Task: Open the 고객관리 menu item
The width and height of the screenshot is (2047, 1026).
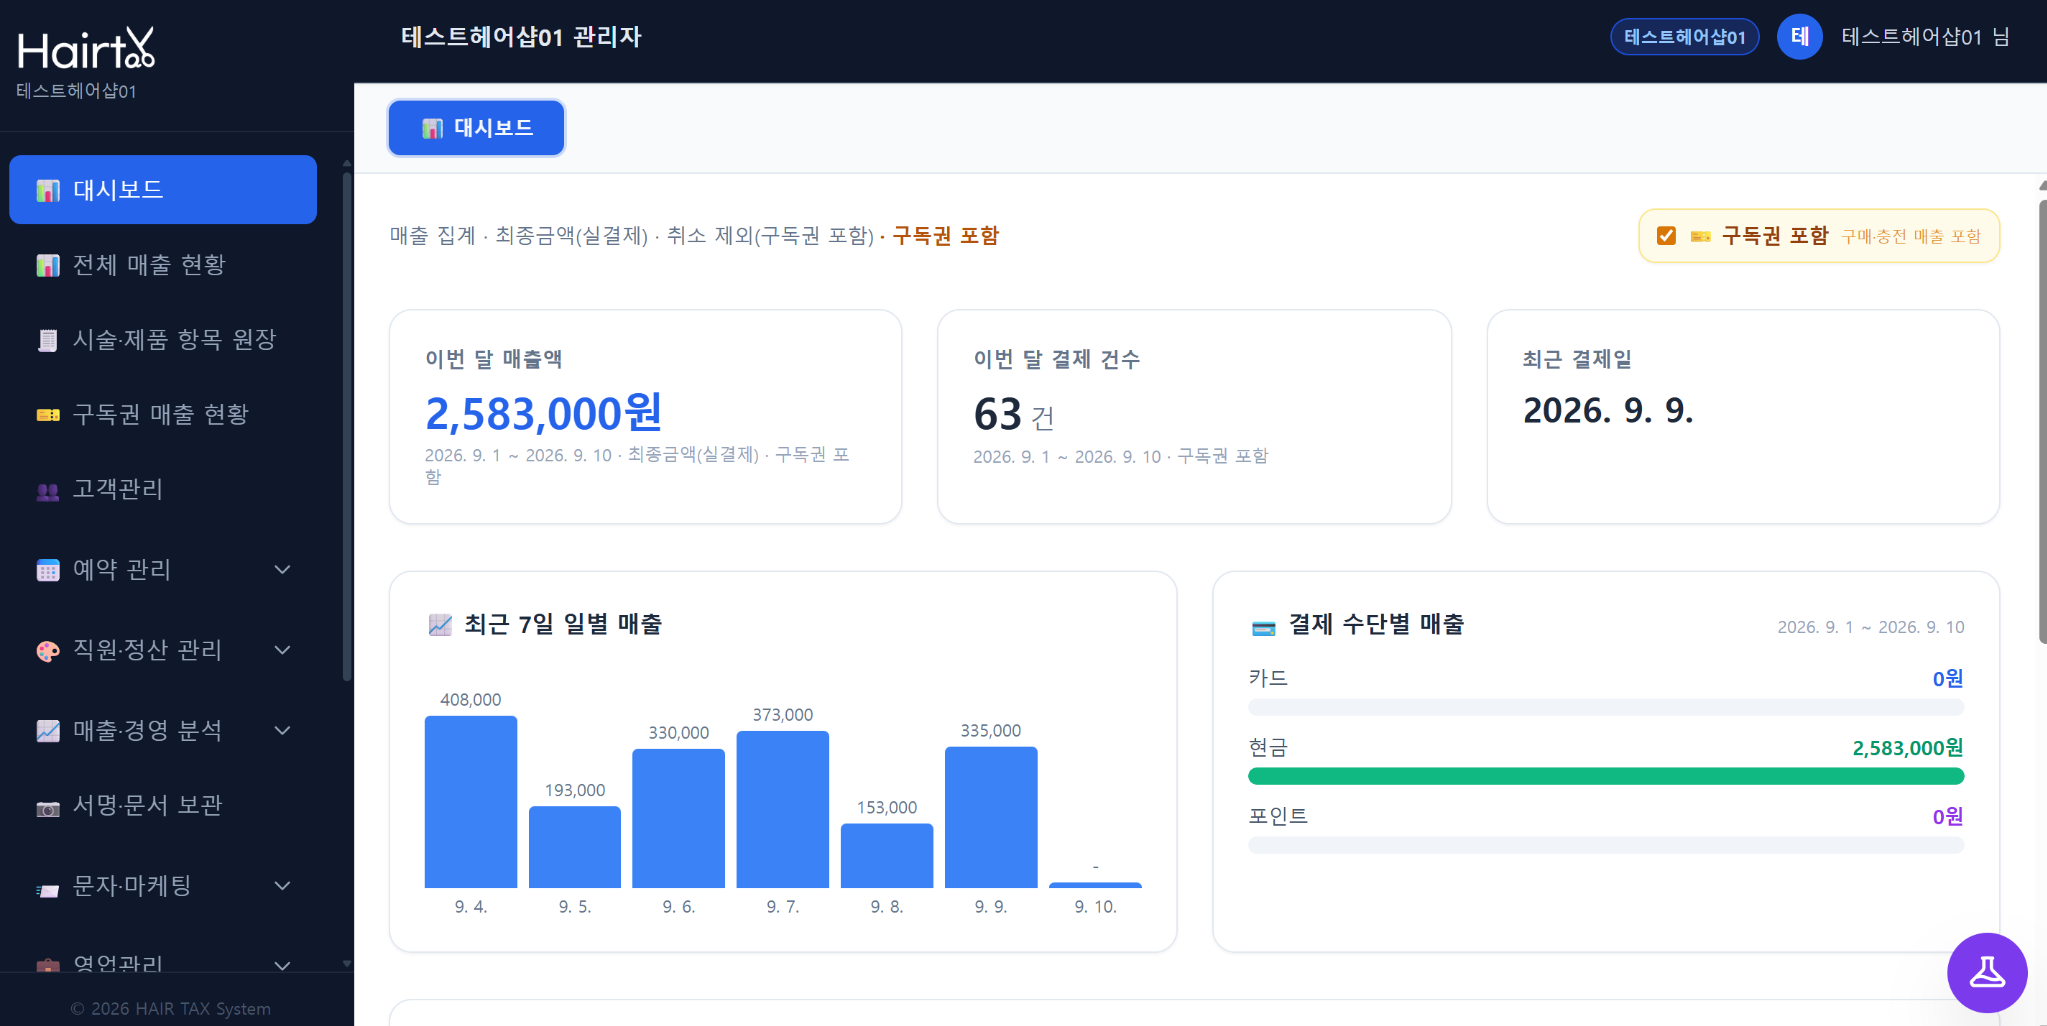Action: [x=163, y=490]
